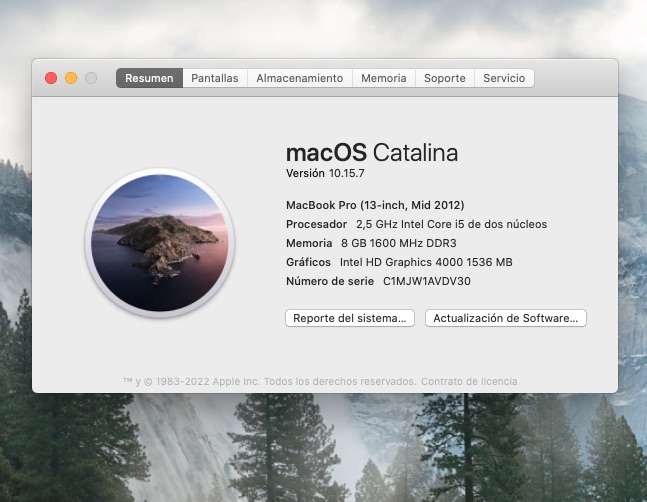Click the Procesador 2,5 GHz Intel Core i5 line

(416, 224)
